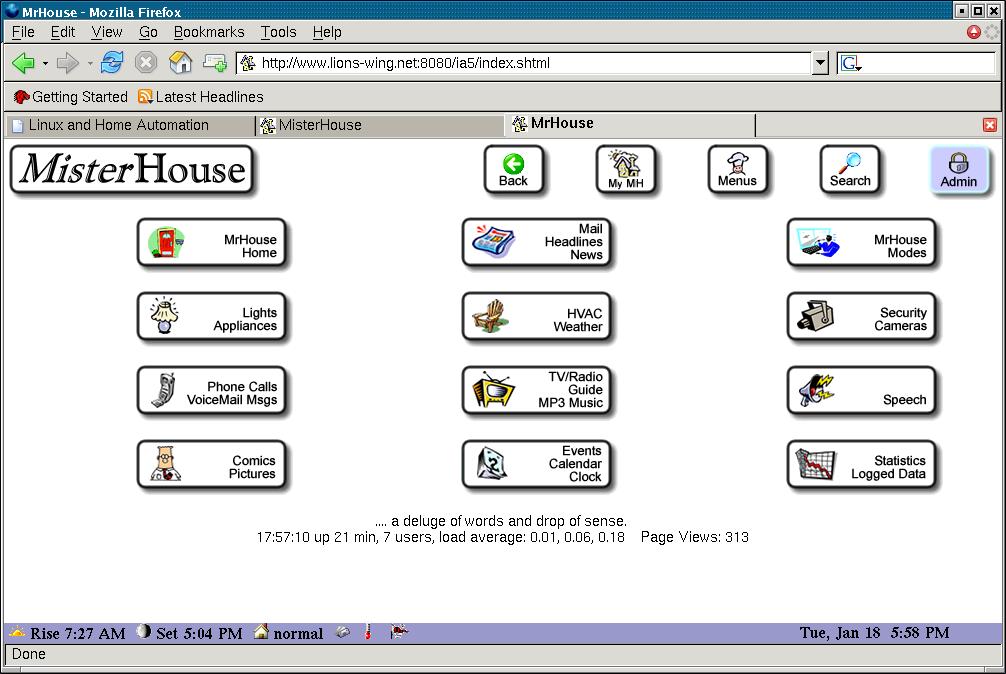Expand the search engine selector dropdown
This screenshot has height=674, width=1006.
pyautogui.click(x=851, y=64)
